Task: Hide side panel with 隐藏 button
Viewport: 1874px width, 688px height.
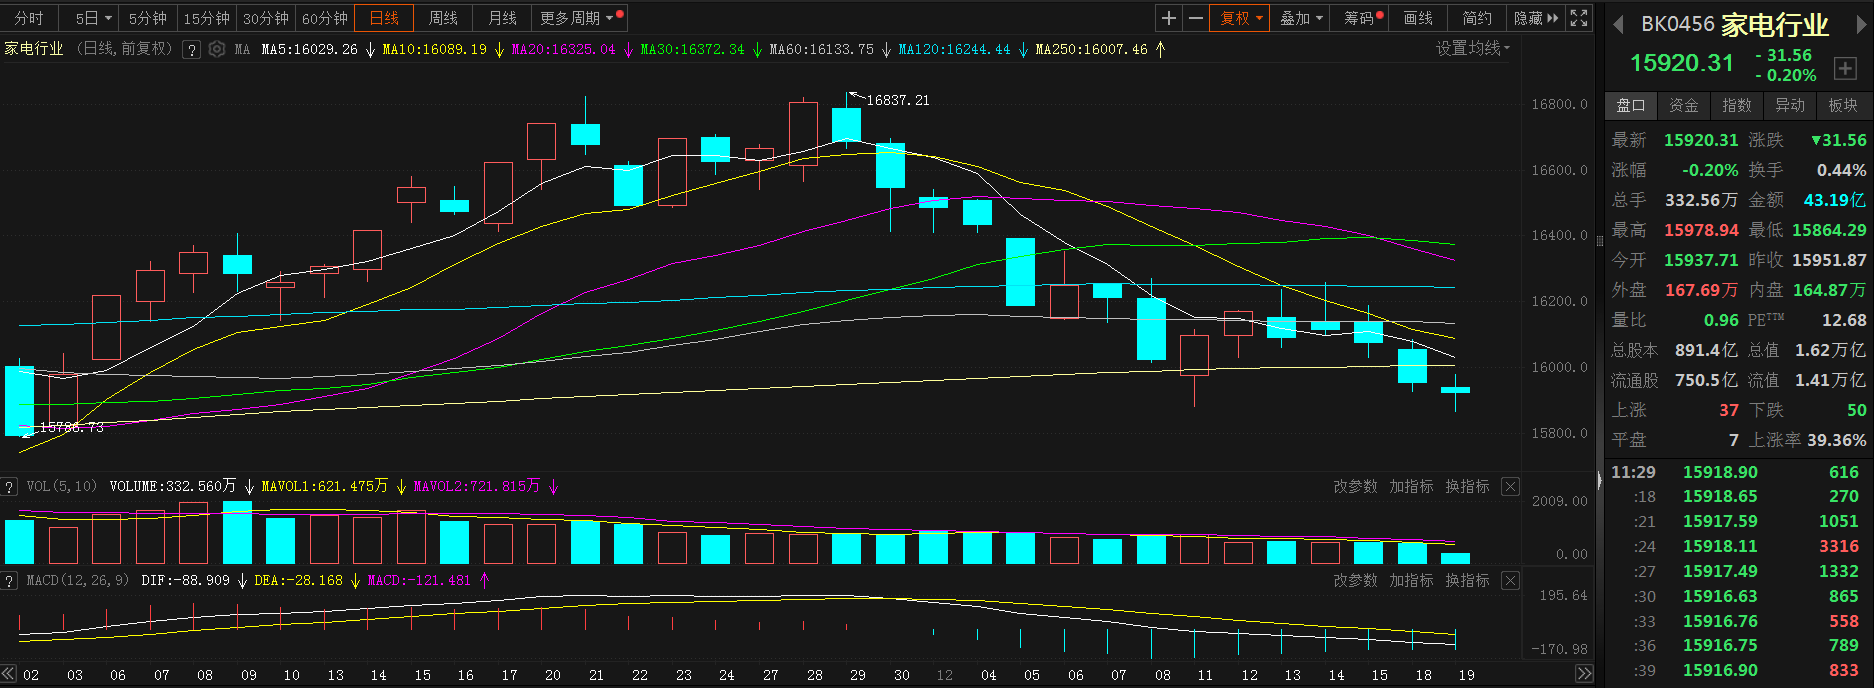Action: click(1535, 18)
